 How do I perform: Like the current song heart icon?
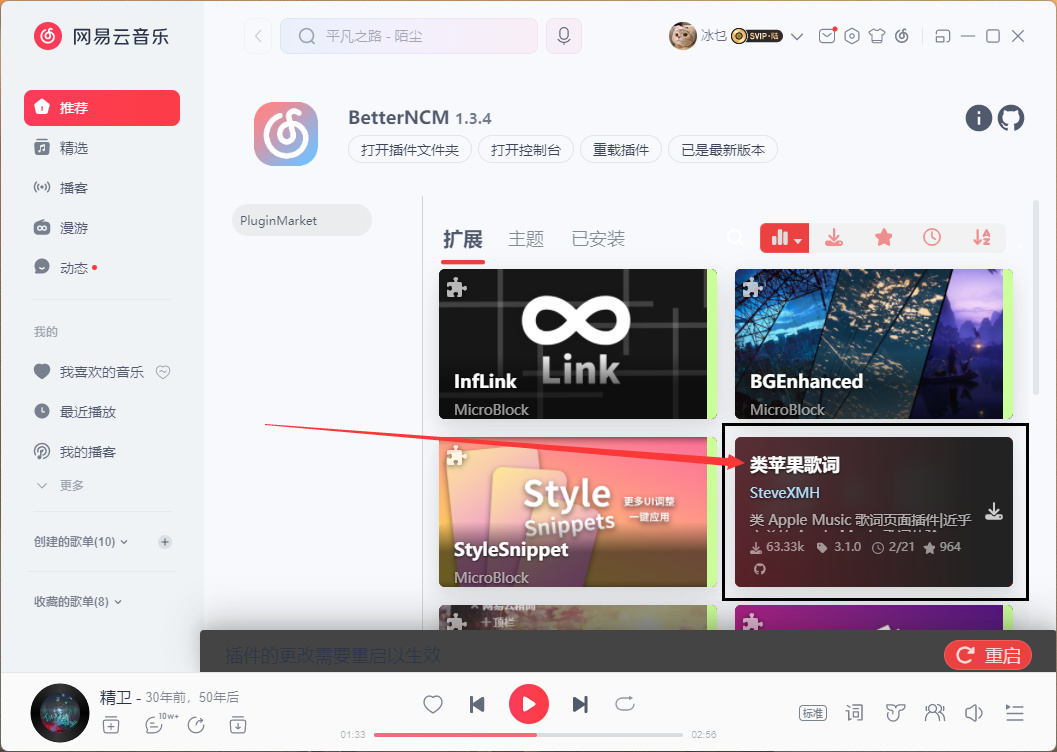[433, 704]
